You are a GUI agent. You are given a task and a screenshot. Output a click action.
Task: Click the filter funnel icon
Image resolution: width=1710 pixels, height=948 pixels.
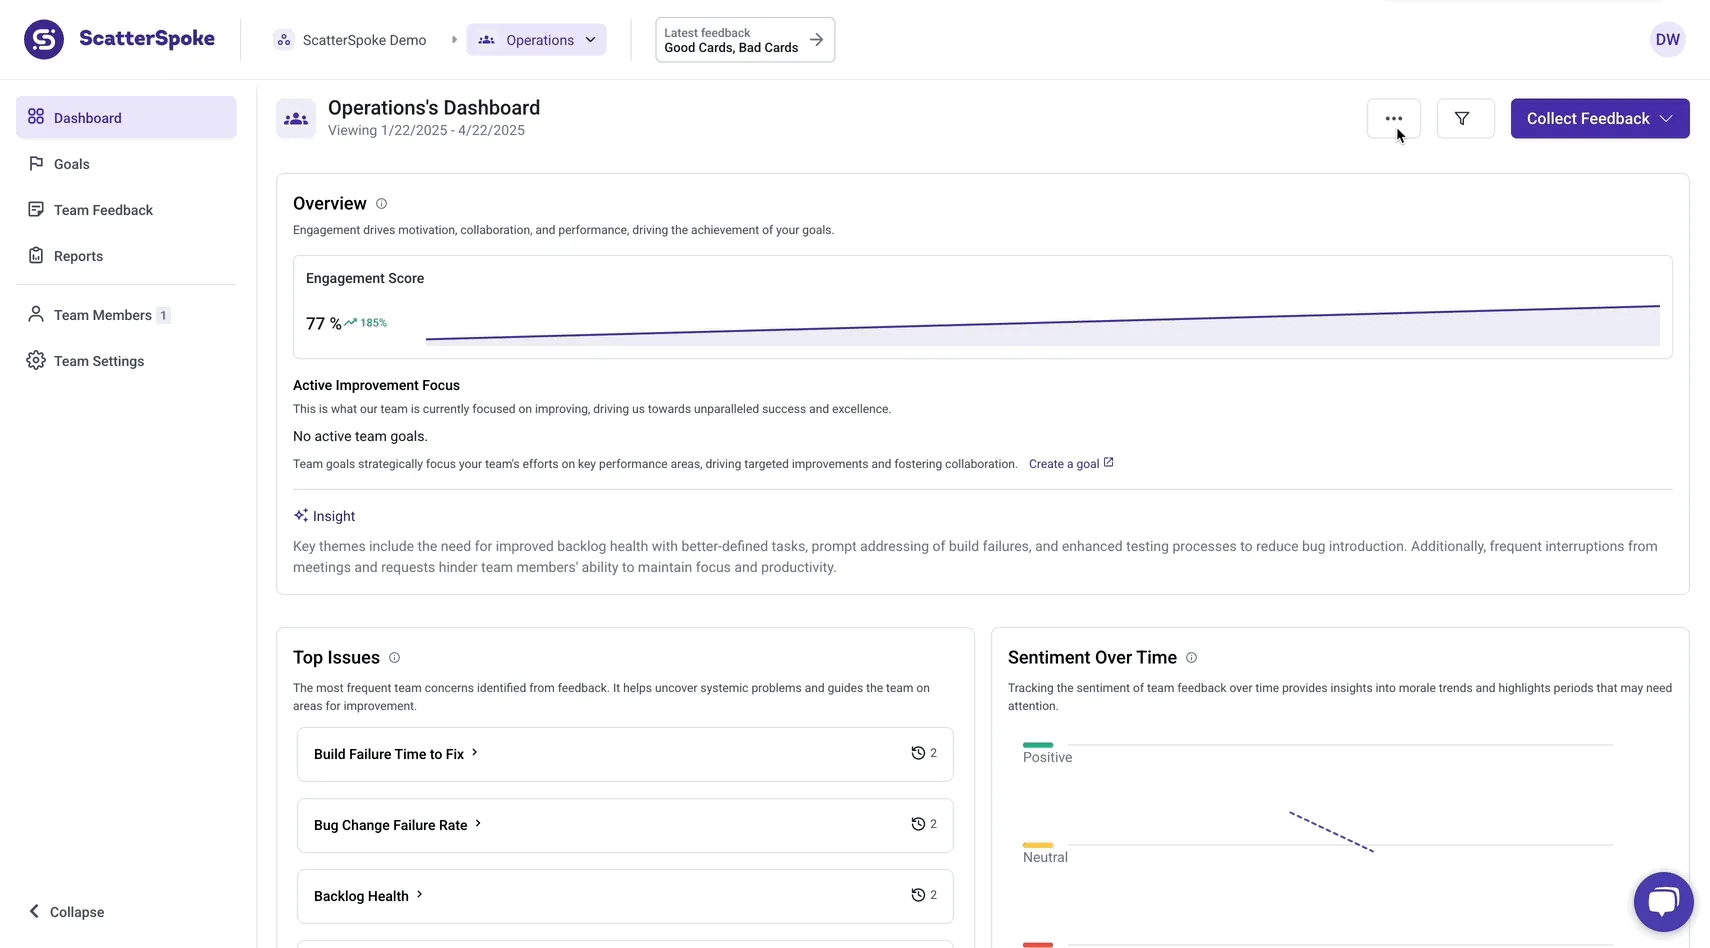1464,118
